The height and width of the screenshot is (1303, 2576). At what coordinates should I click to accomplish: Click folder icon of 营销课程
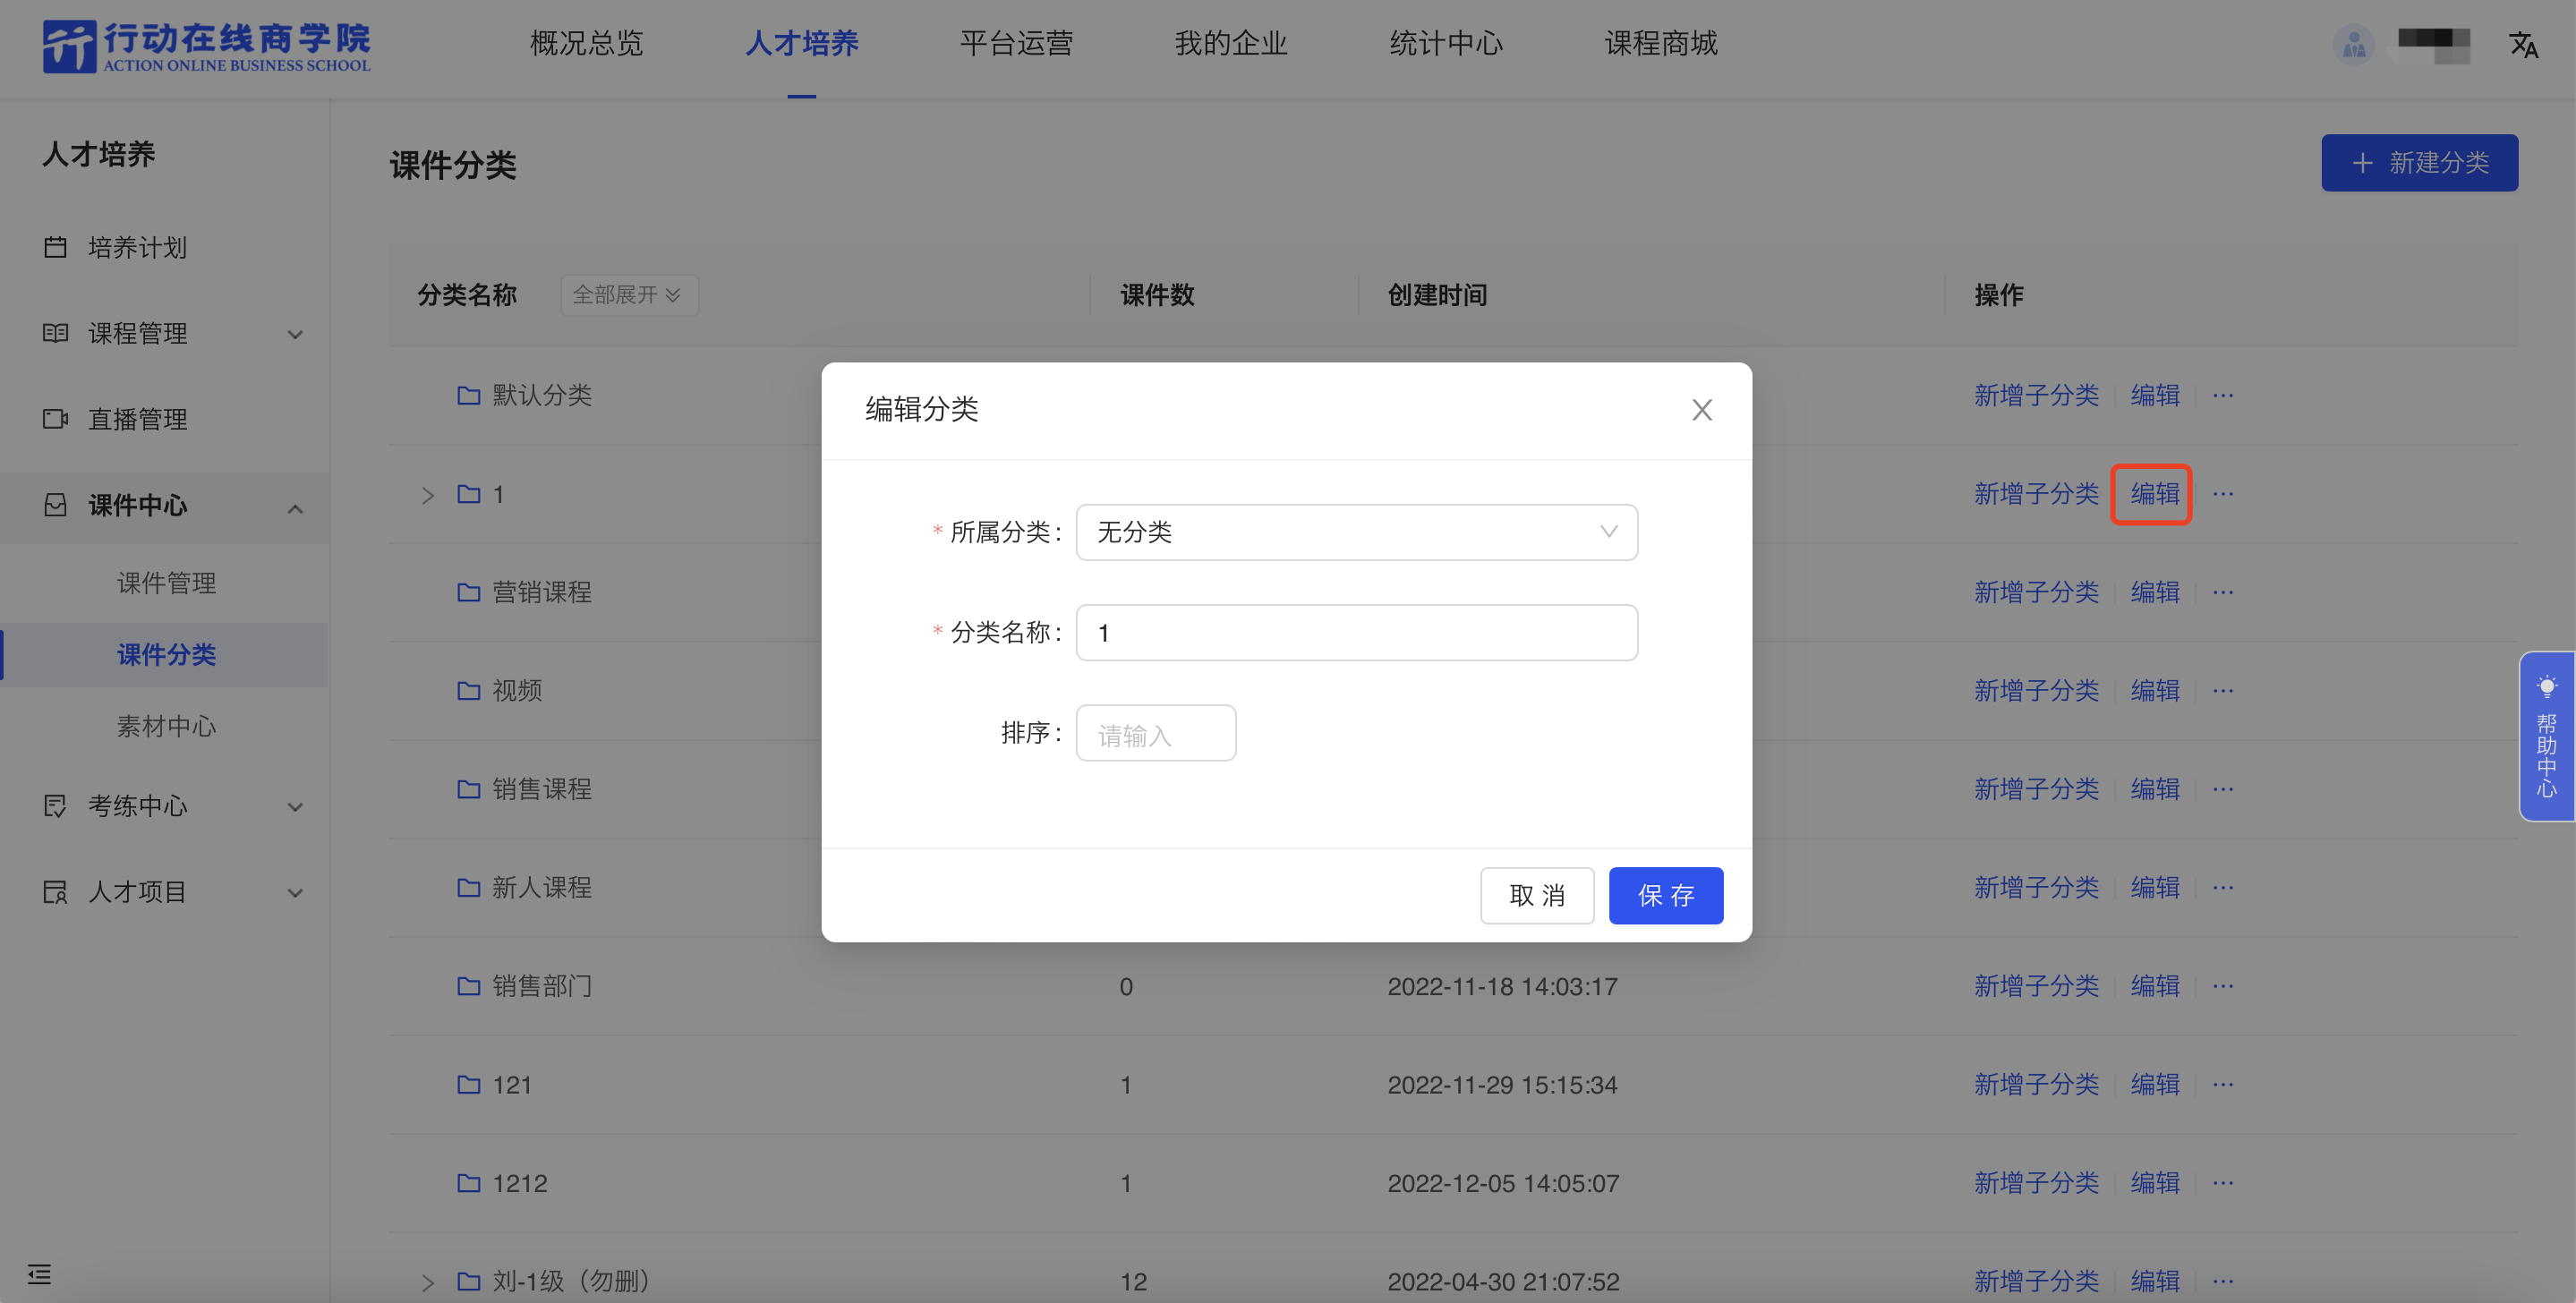469,592
